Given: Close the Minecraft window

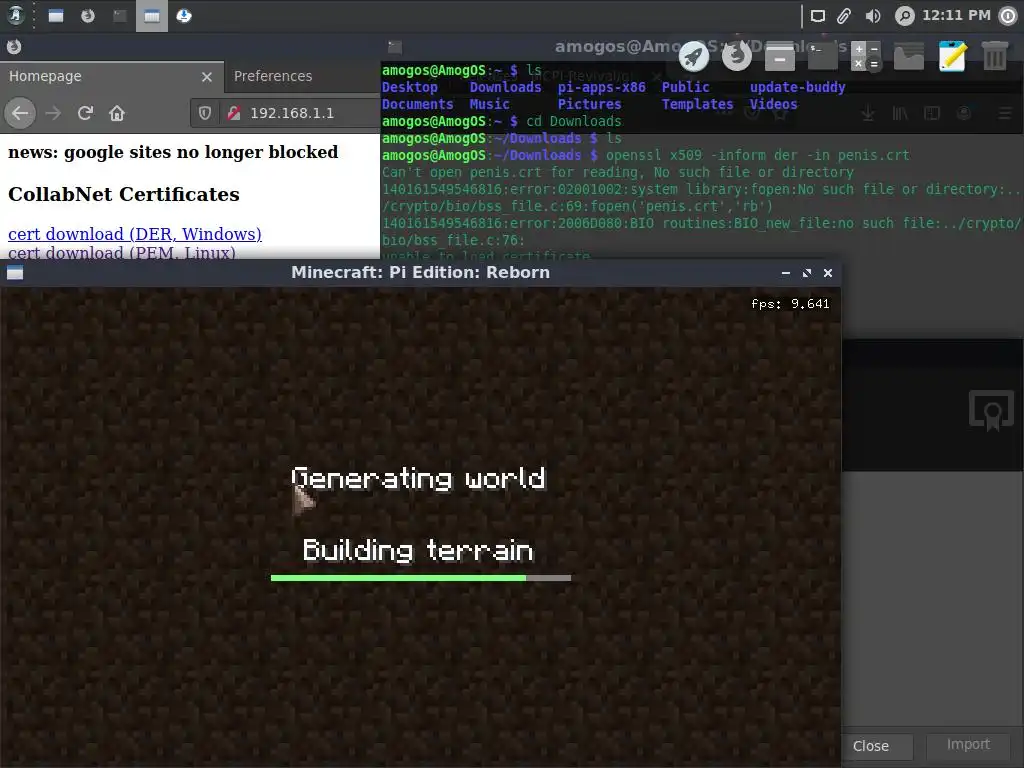Looking at the screenshot, I should click(x=828, y=273).
